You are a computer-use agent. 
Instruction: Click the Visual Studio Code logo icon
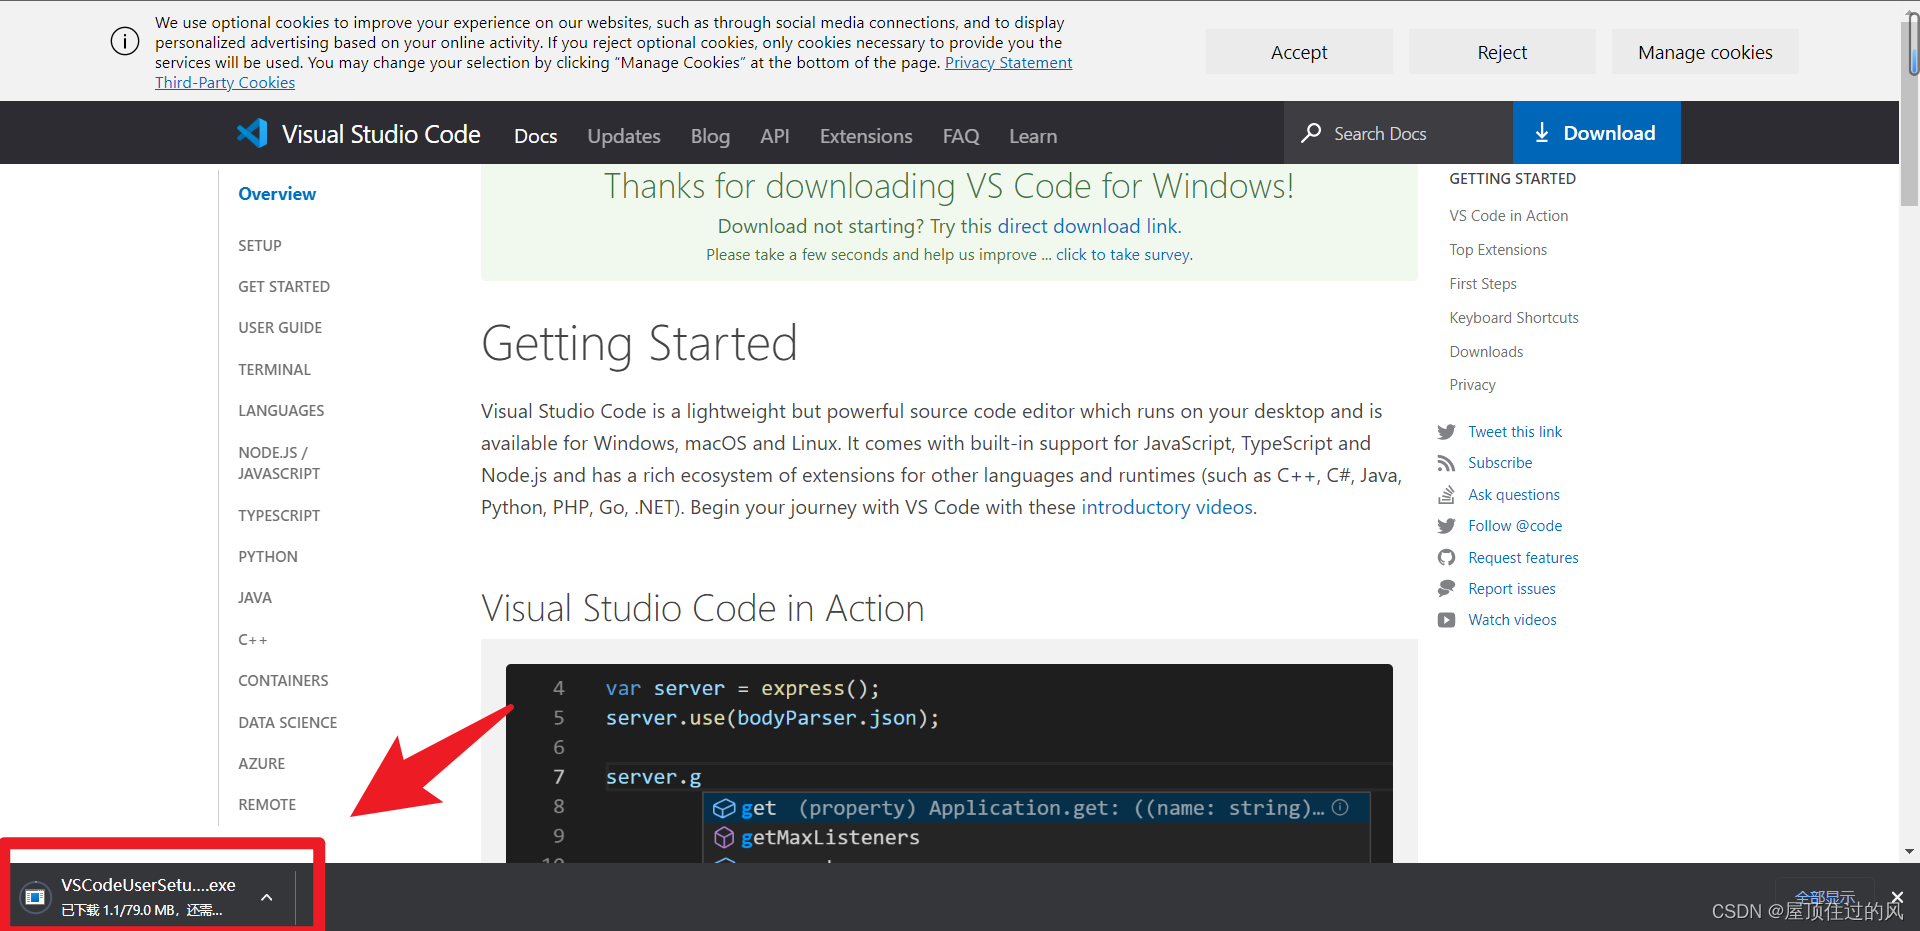pos(252,133)
